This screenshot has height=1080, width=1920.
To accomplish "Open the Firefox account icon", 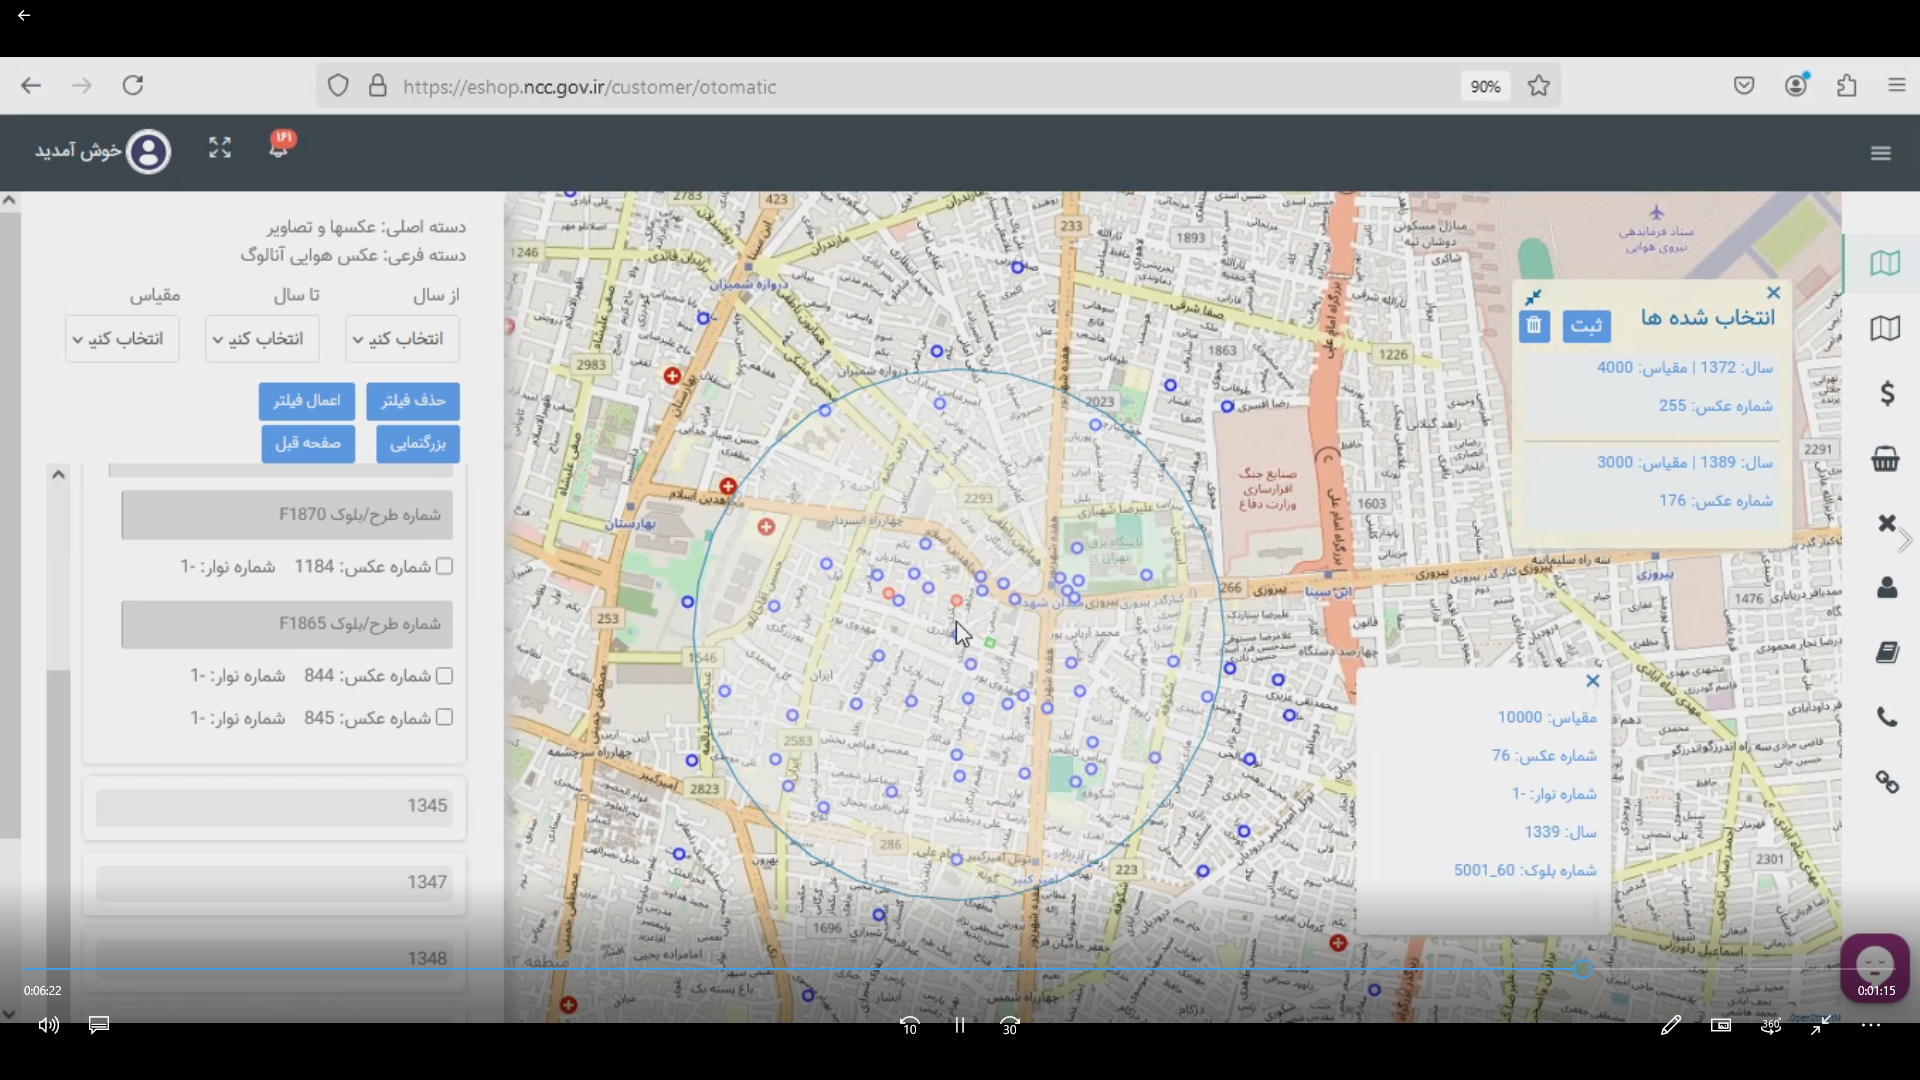I will click(1797, 86).
